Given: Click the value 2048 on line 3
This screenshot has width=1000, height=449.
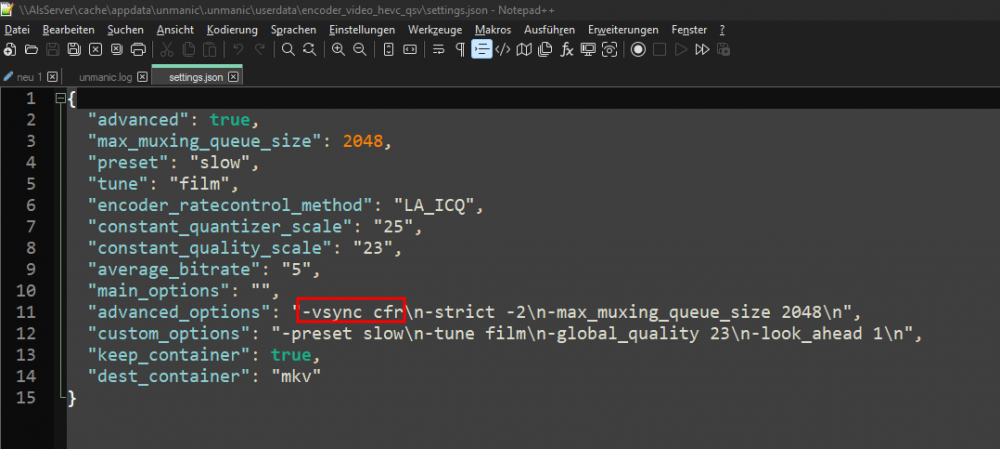Looking at the screenshot, I should pos(363,141).
